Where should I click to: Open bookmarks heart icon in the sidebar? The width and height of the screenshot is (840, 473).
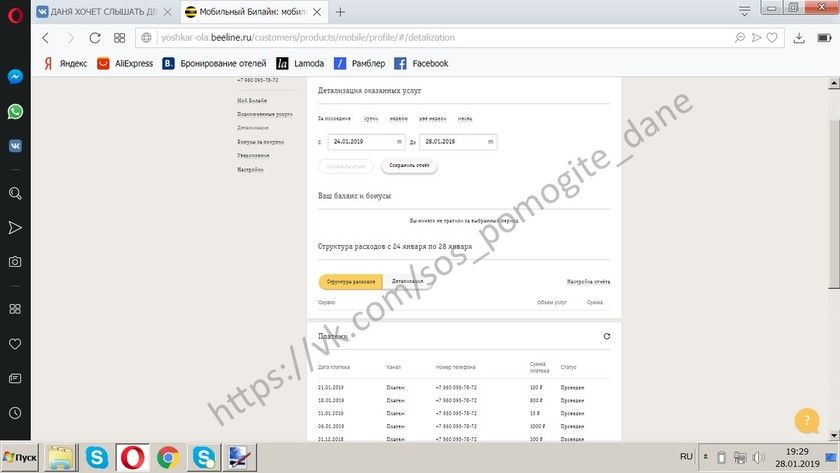tap(15, 344)
